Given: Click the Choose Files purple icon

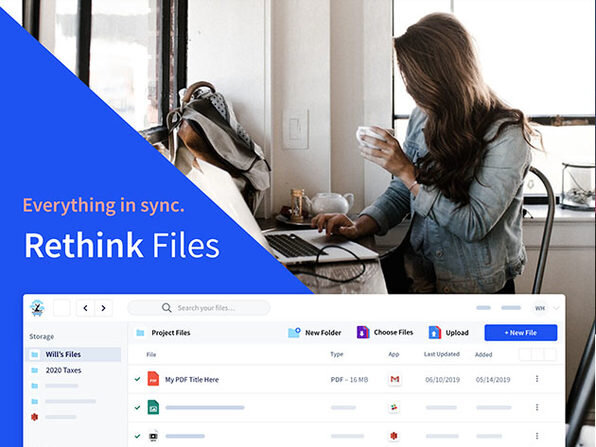Looking at the screenshot, I should tap(363, 332).
